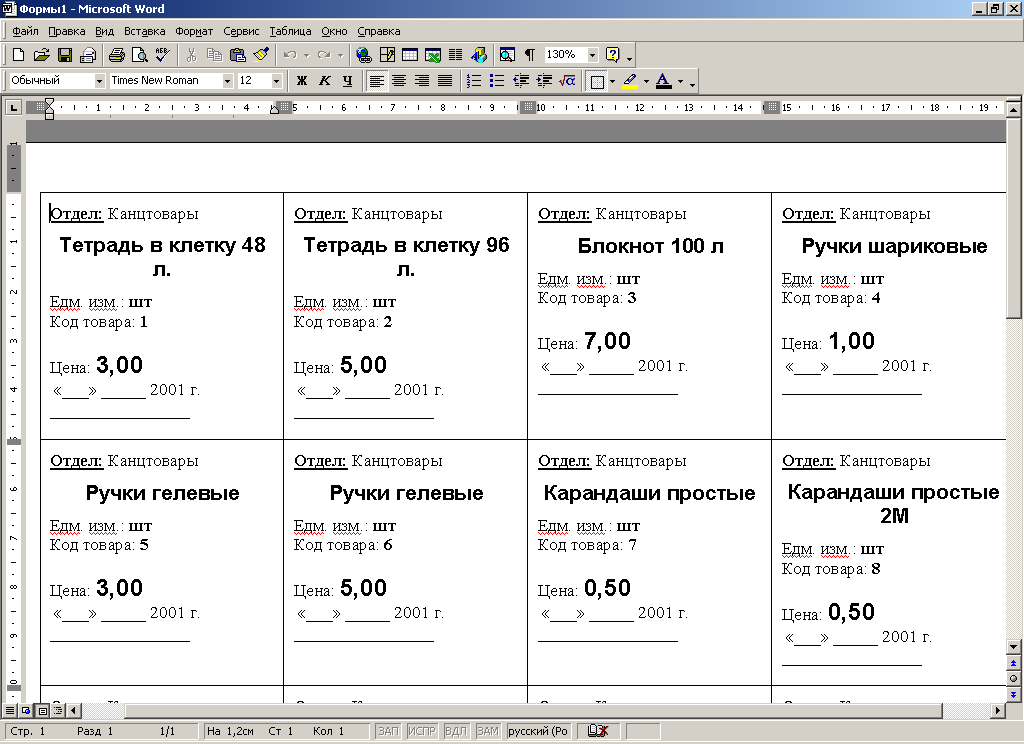
Task: Expand the font color arrow
Action: coord(680,81)
